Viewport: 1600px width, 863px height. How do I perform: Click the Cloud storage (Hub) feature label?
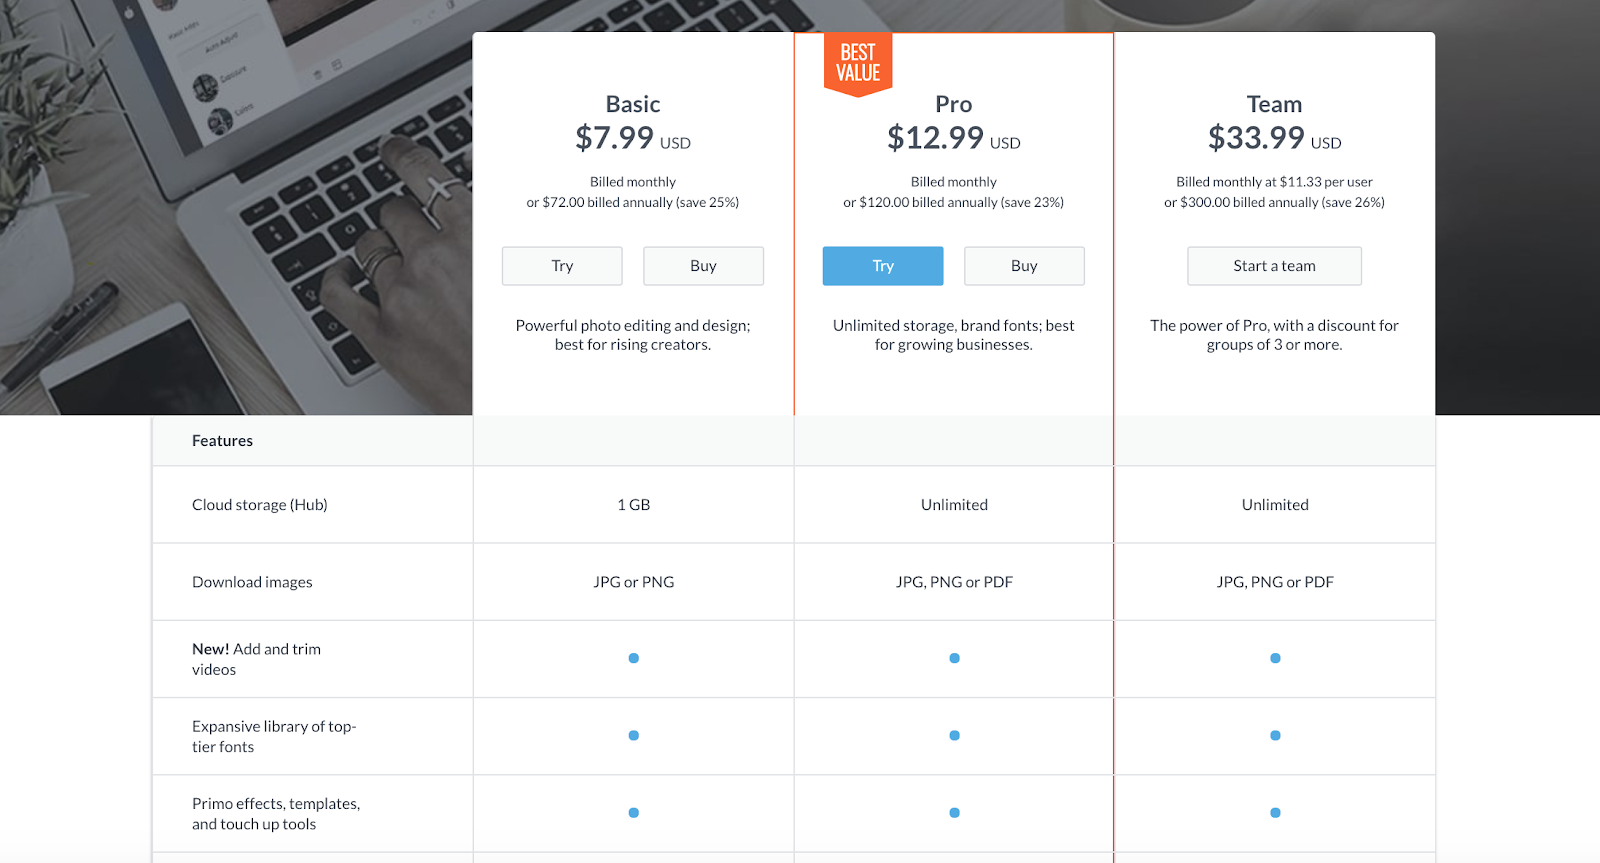260,505
